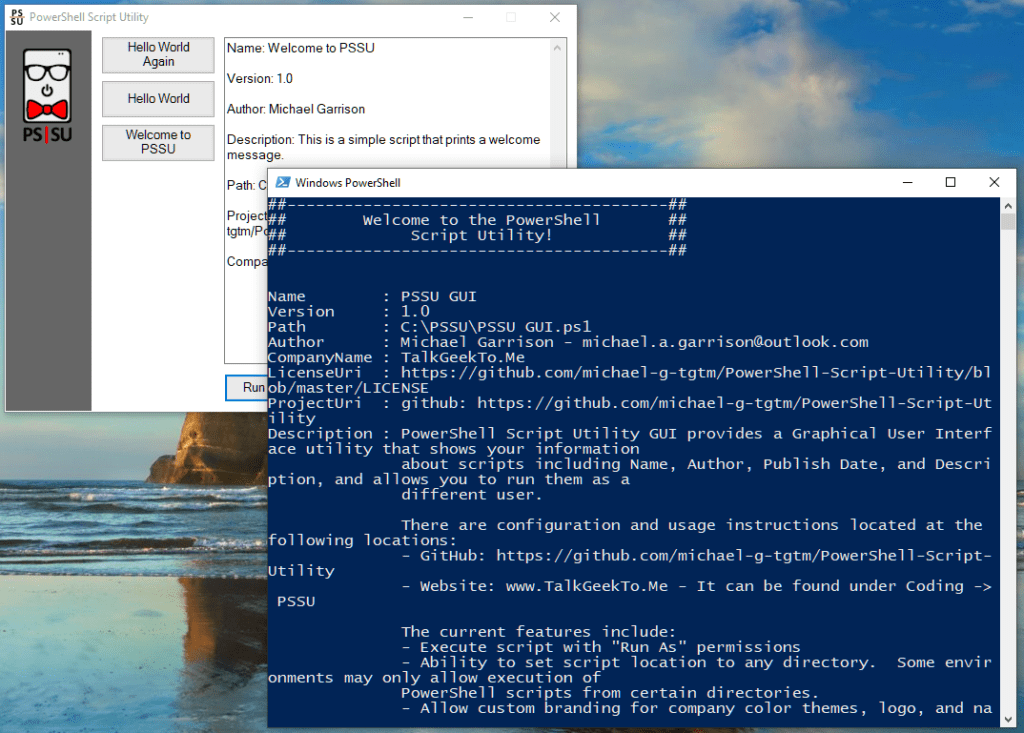This screenshot has height=733, width=1024.
Task: Click the 'Windows PowerShell' window title text
Action: 347,183
